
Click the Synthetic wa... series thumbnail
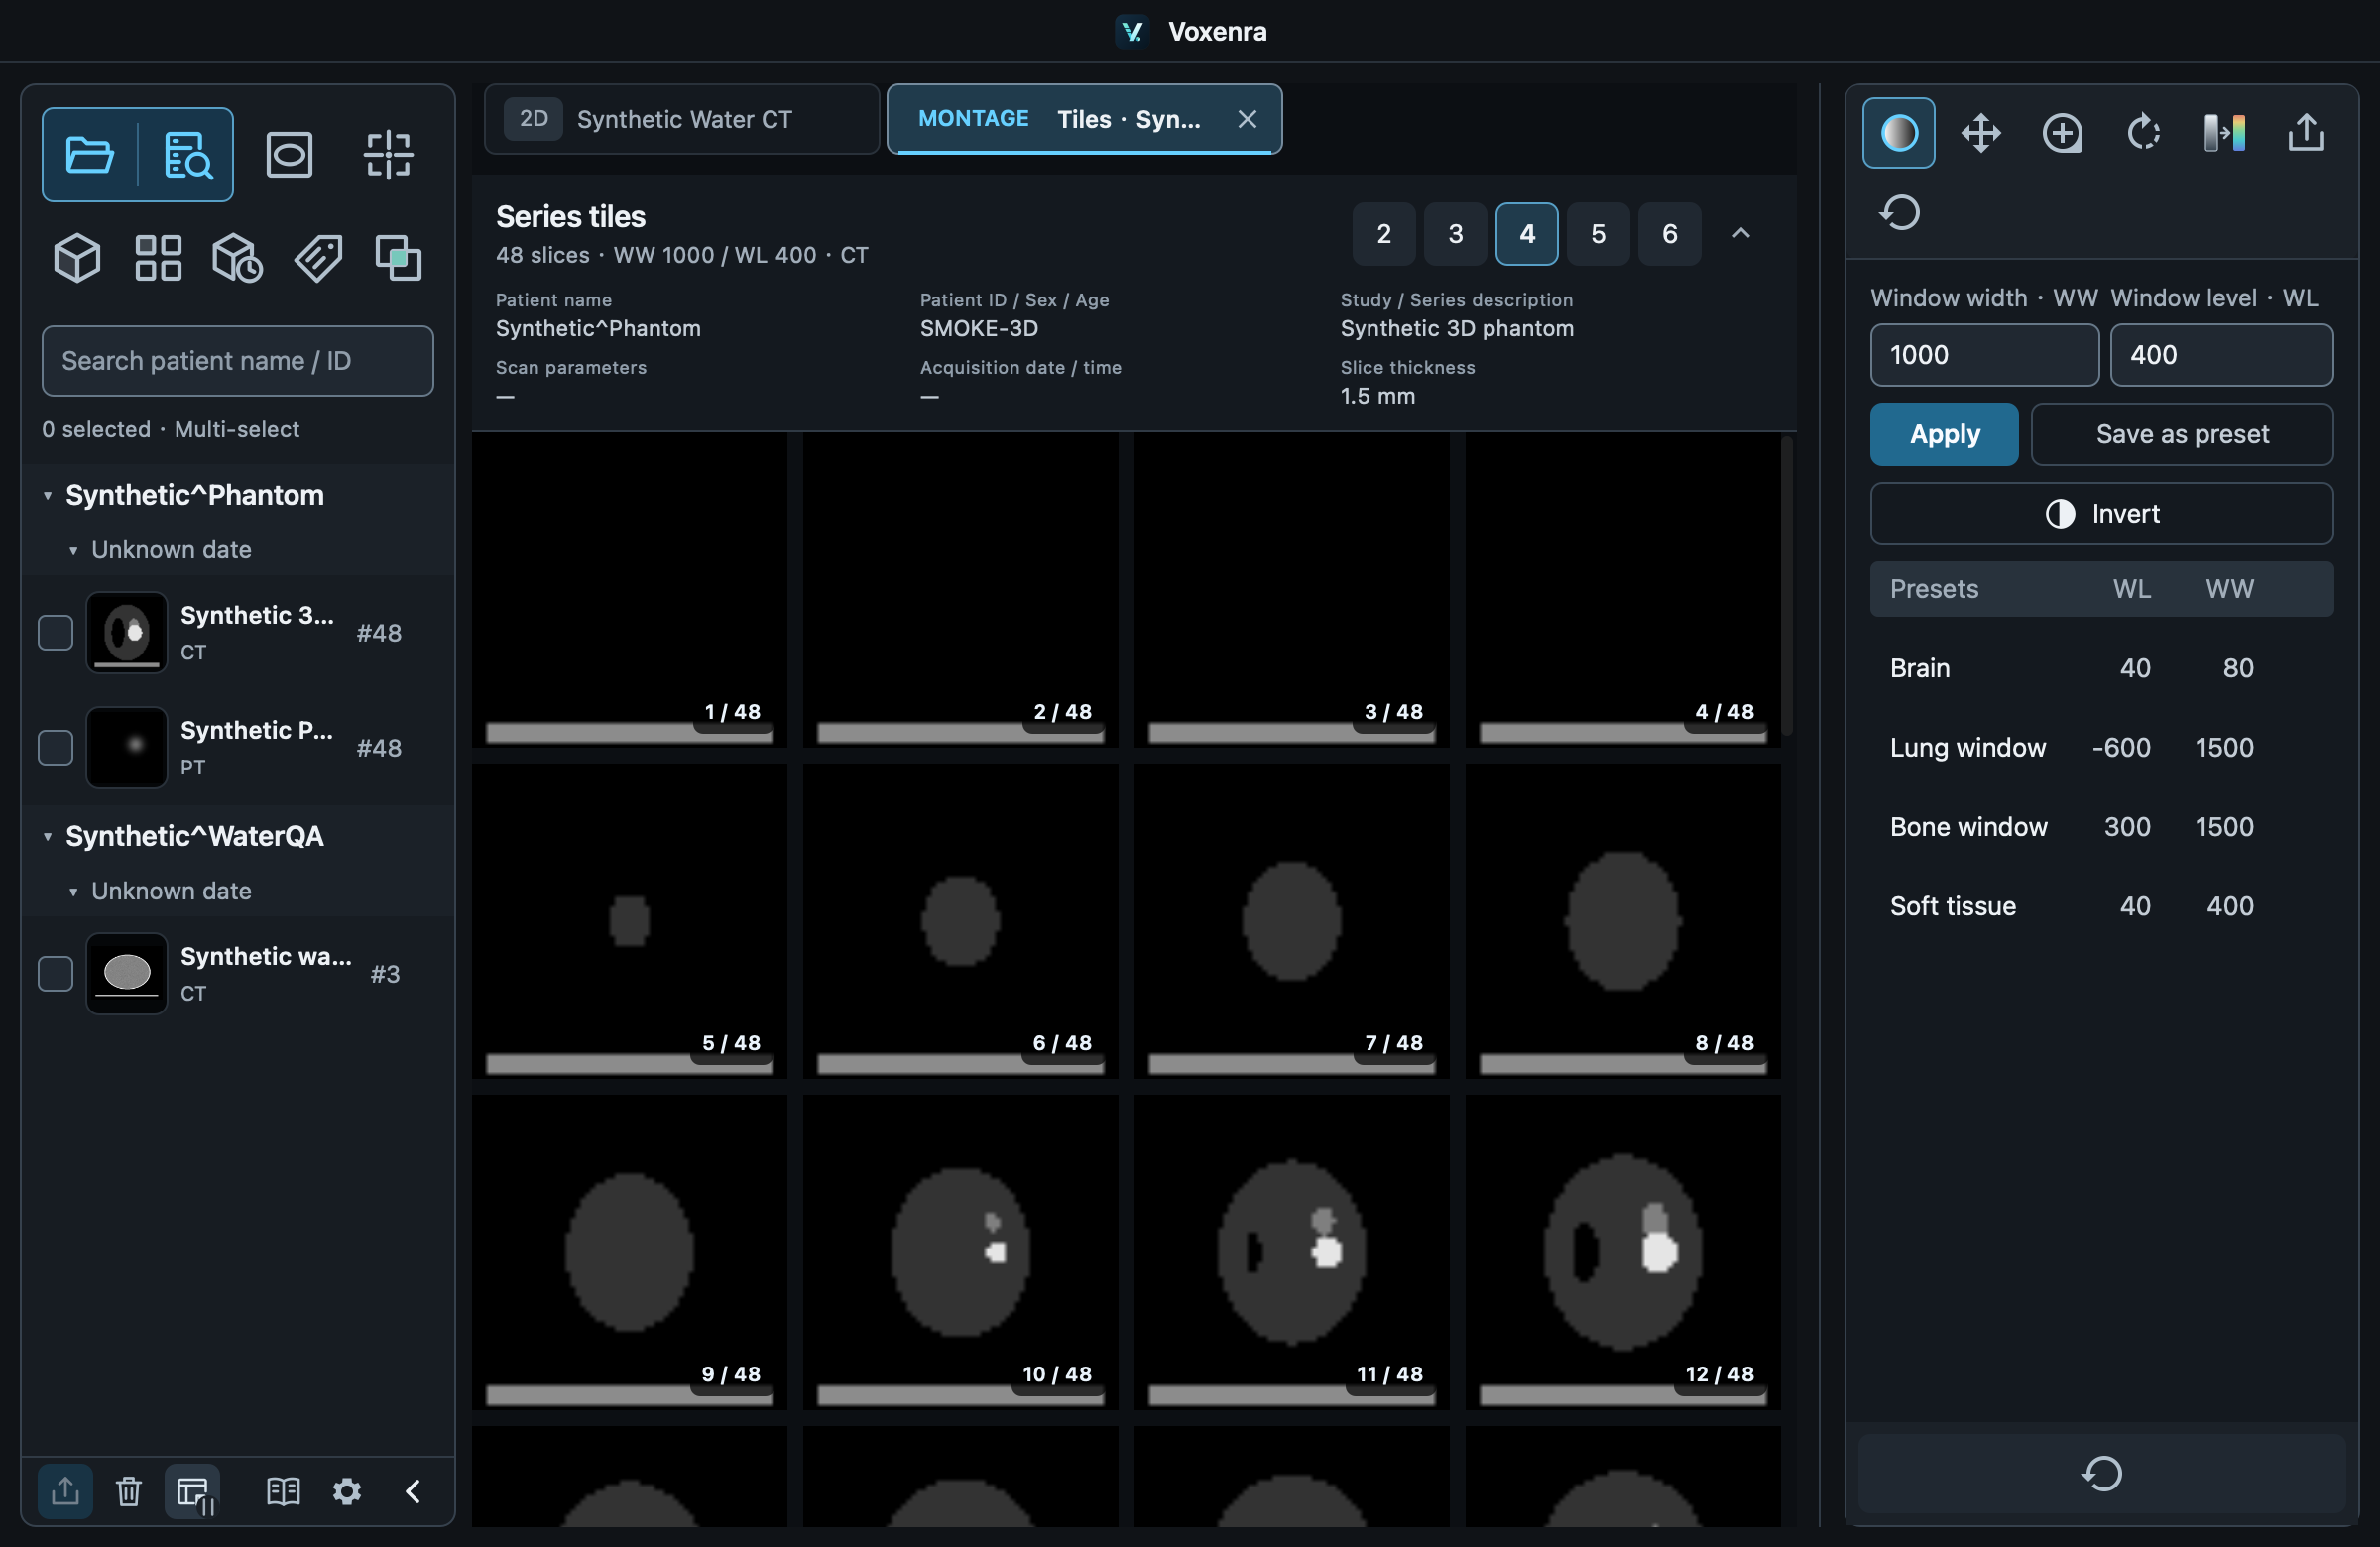[x=126, y=973]
